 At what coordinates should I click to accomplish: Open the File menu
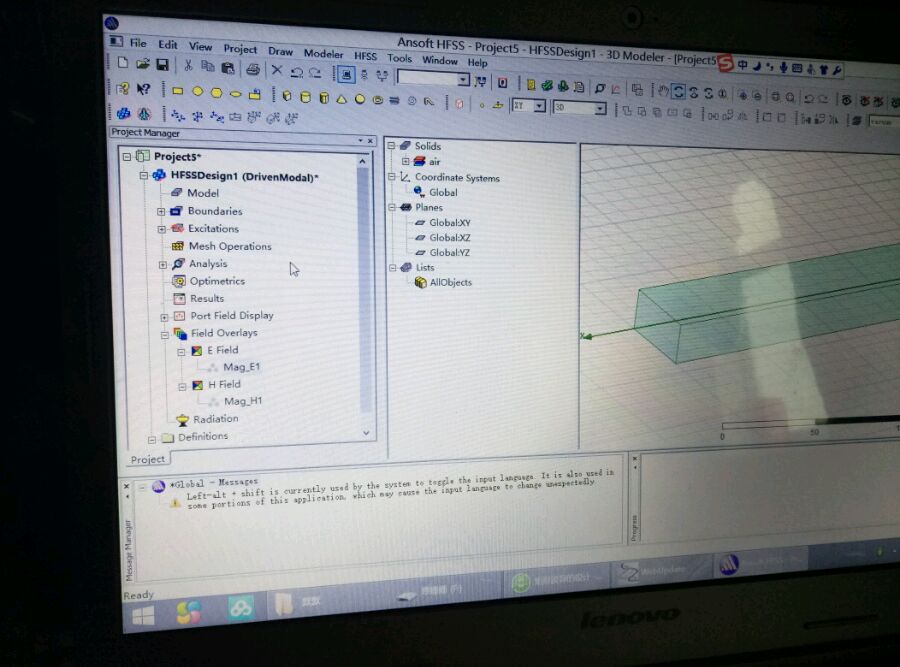[138, 43]
